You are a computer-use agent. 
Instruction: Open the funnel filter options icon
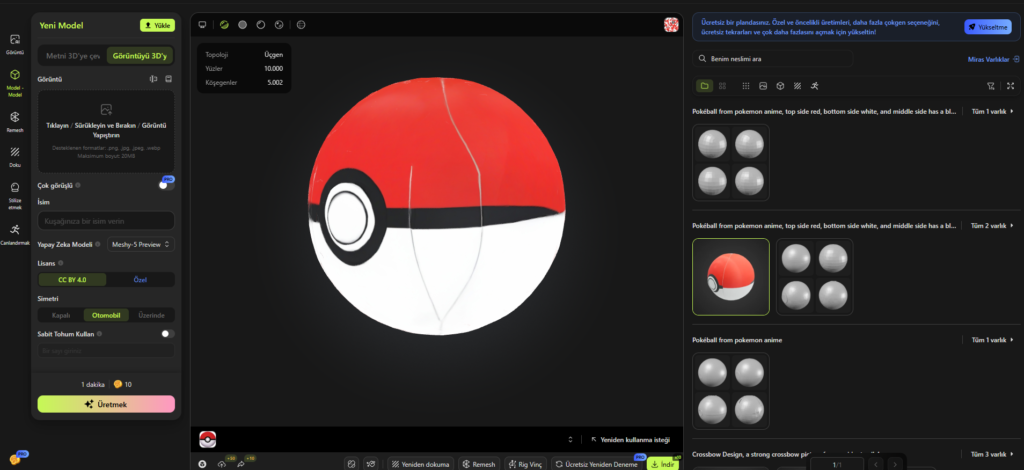[x=991, y=86]
